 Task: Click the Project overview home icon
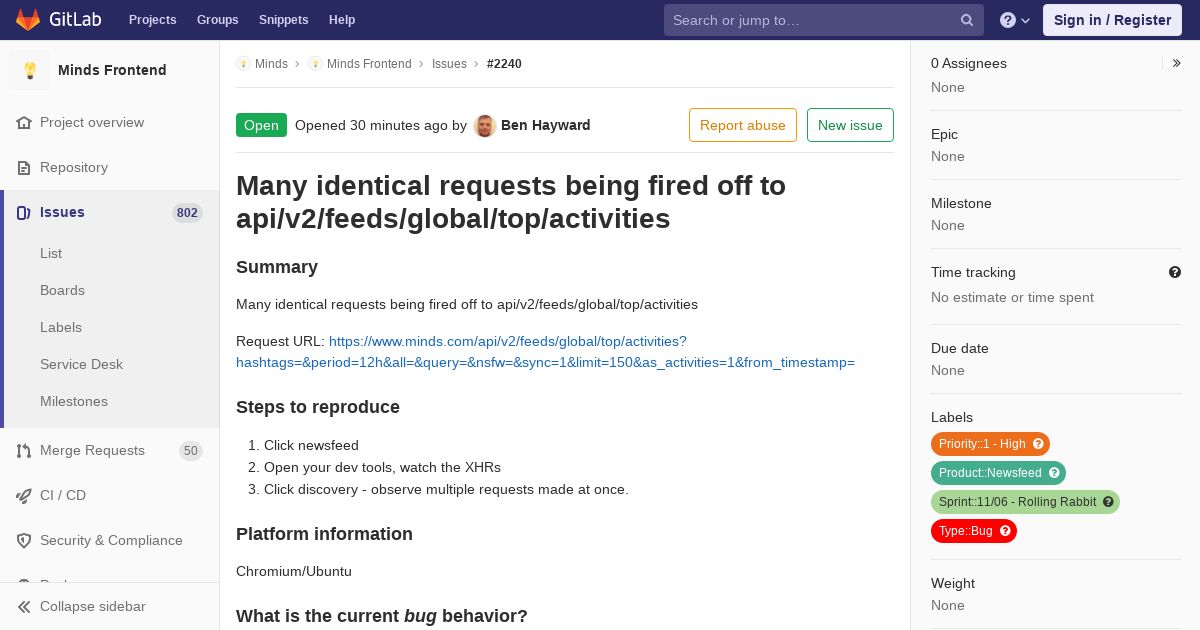[24, 123]
